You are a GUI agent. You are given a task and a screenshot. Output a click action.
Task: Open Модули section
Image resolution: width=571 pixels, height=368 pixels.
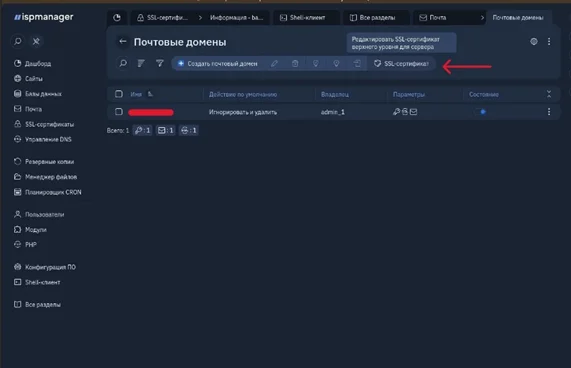30,230
